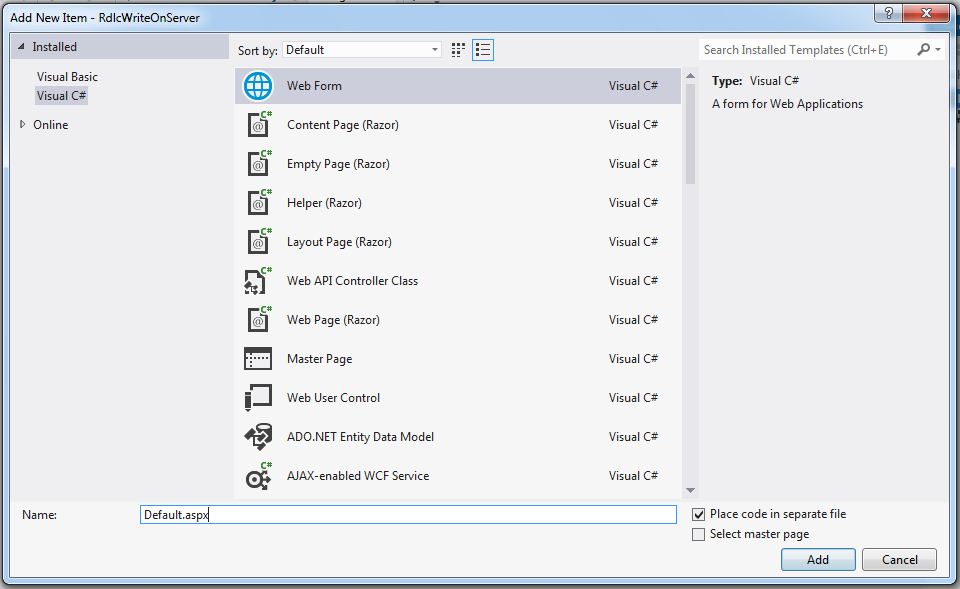The height and width of the screenshot is (589, 960).
Task: Switch to small icons list view
Action: (x=483, y=50)
